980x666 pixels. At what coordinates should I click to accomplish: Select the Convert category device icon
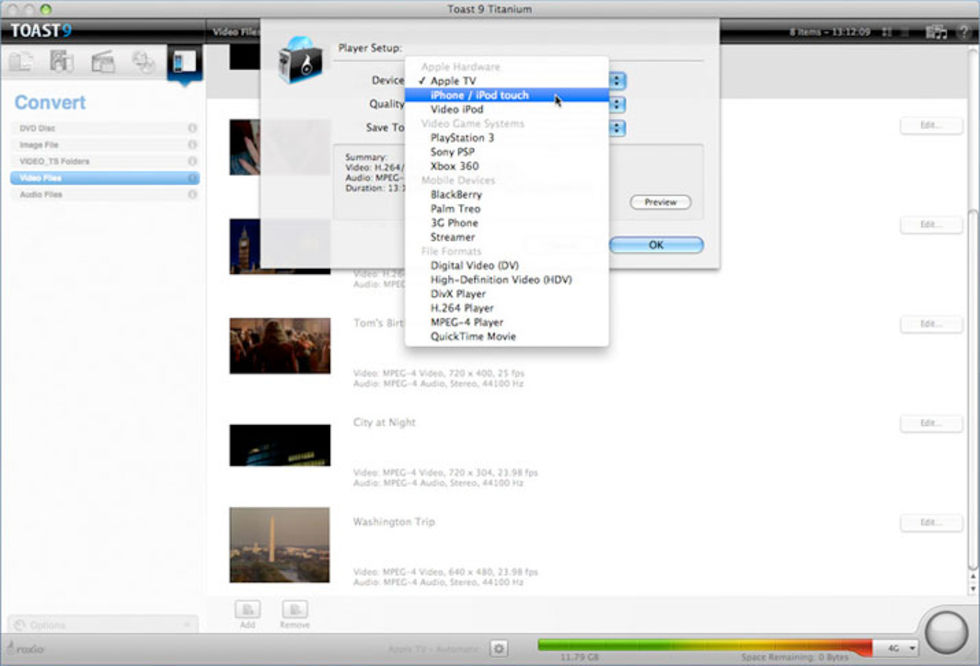tap(184, 62)
